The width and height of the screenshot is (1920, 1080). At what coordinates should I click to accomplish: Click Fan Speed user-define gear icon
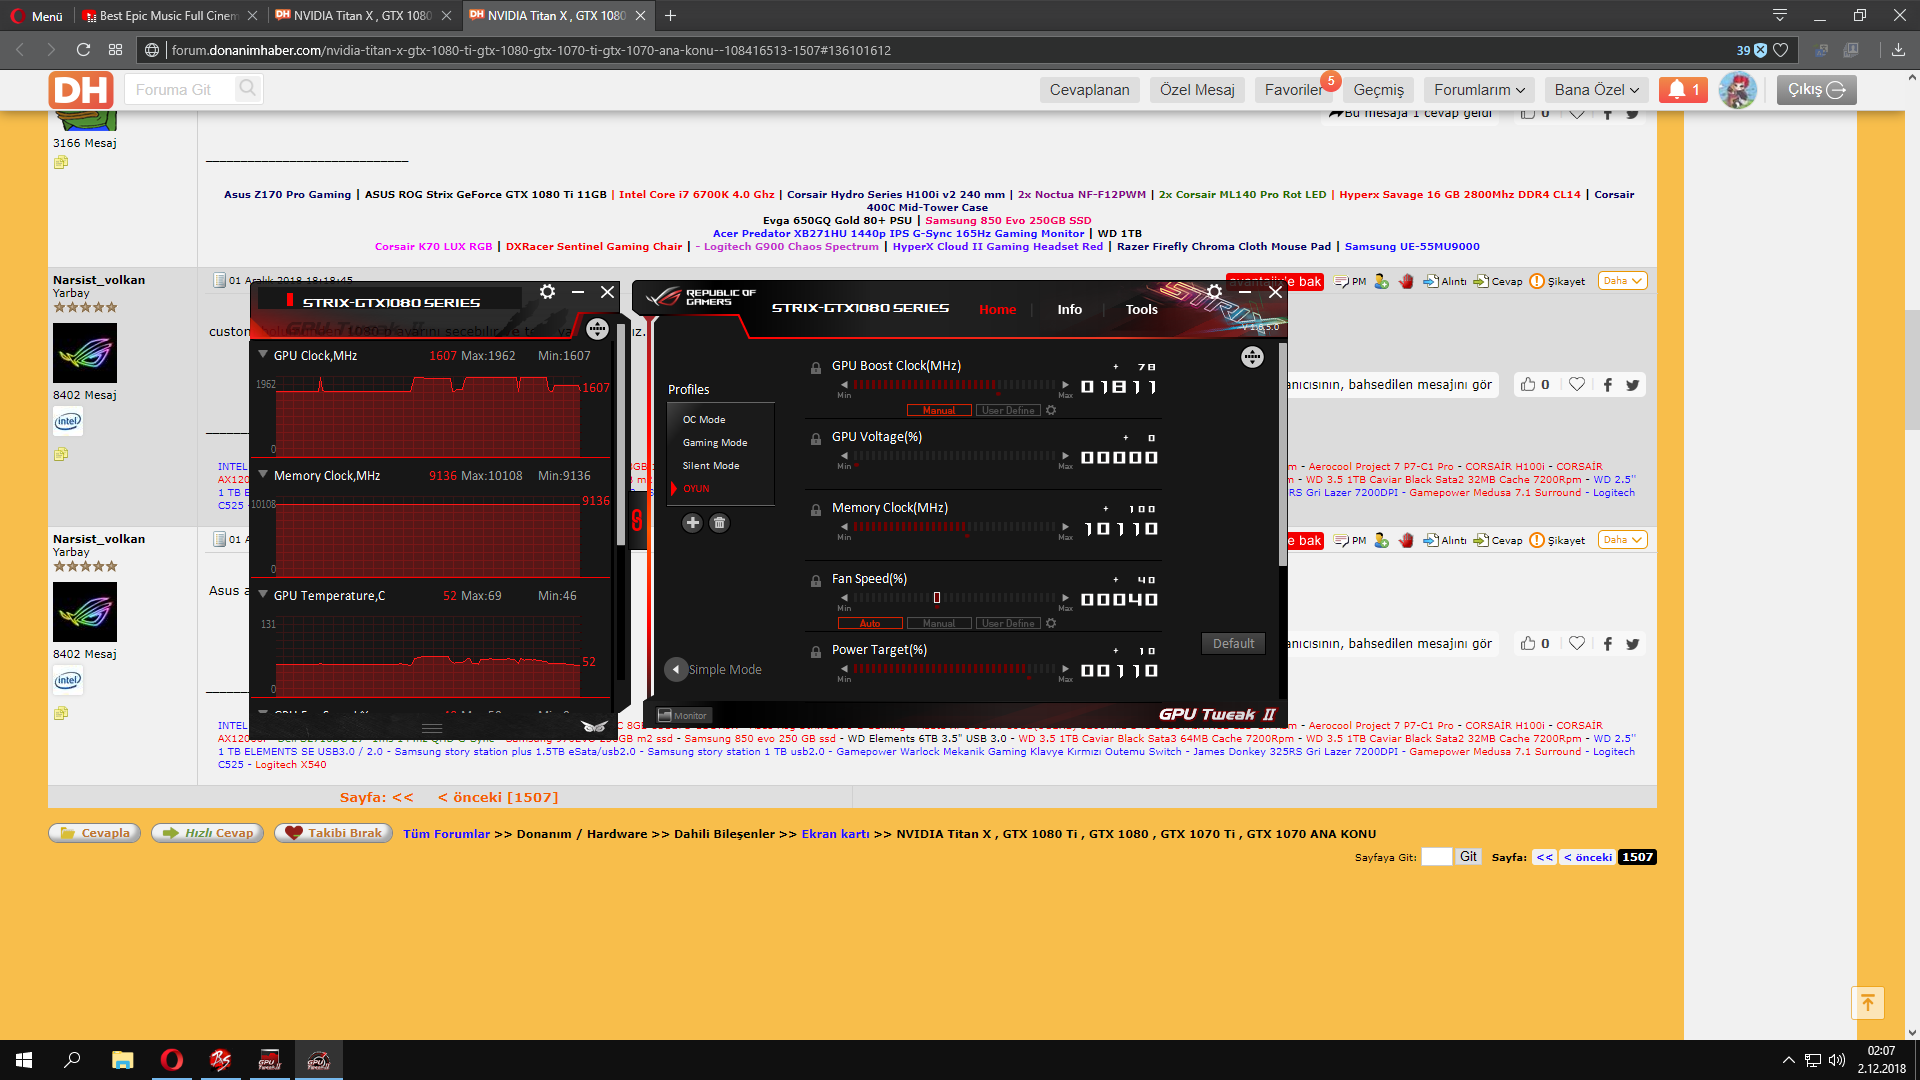pyautogui.click(x=1051, y=623)
